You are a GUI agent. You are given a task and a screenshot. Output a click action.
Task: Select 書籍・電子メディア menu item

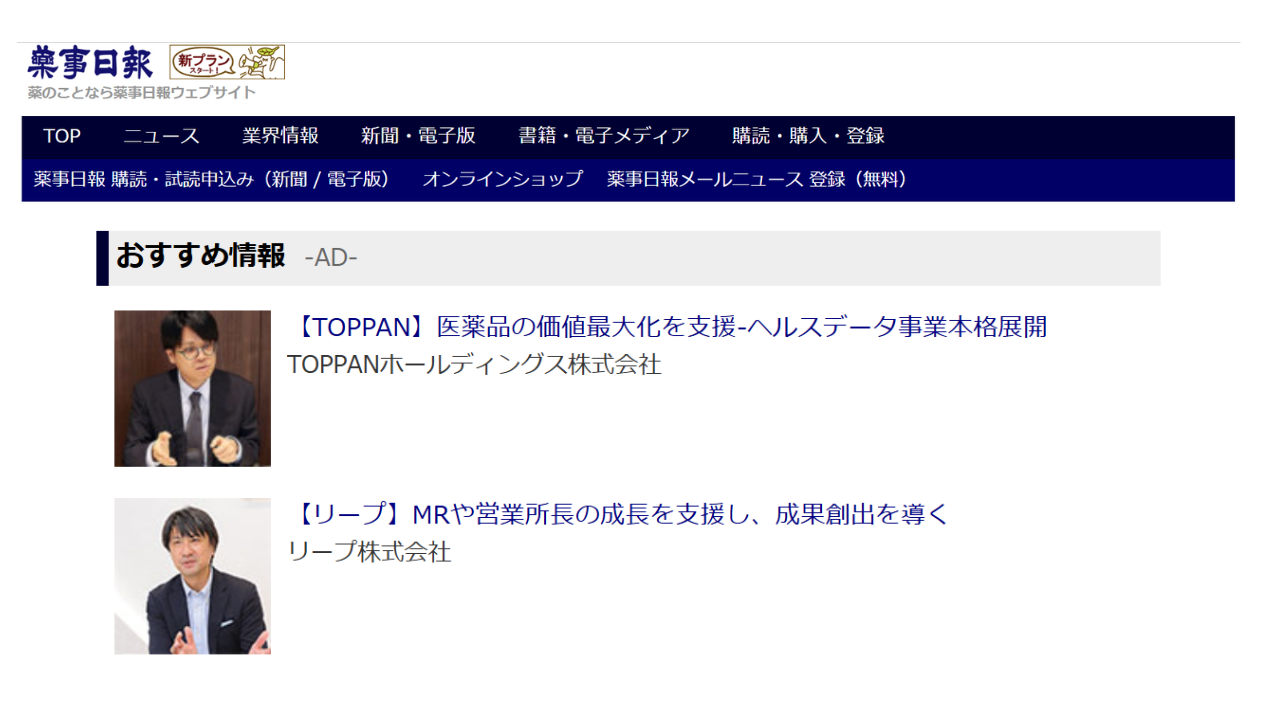click(603, 136)
